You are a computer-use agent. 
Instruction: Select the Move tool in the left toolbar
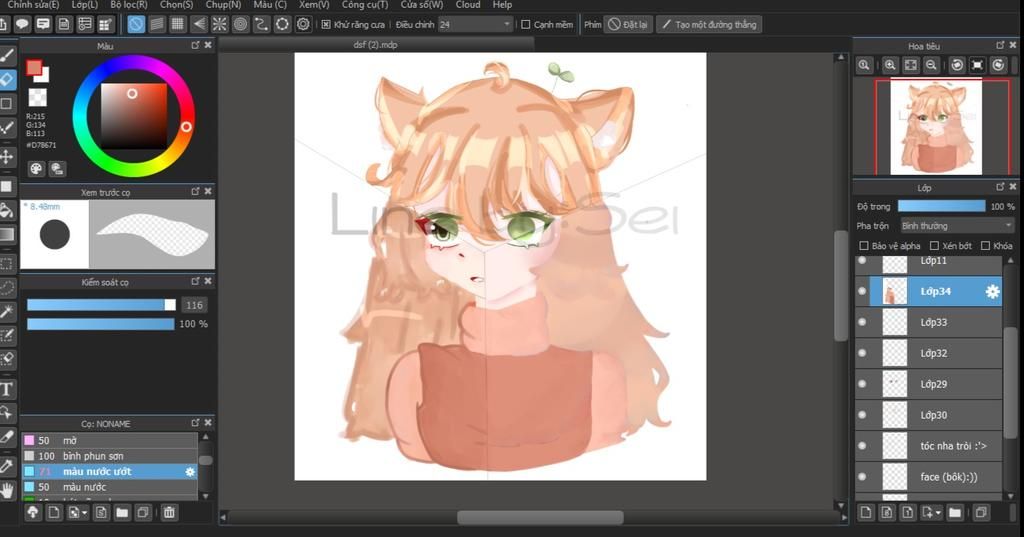[x=7, y=156]
